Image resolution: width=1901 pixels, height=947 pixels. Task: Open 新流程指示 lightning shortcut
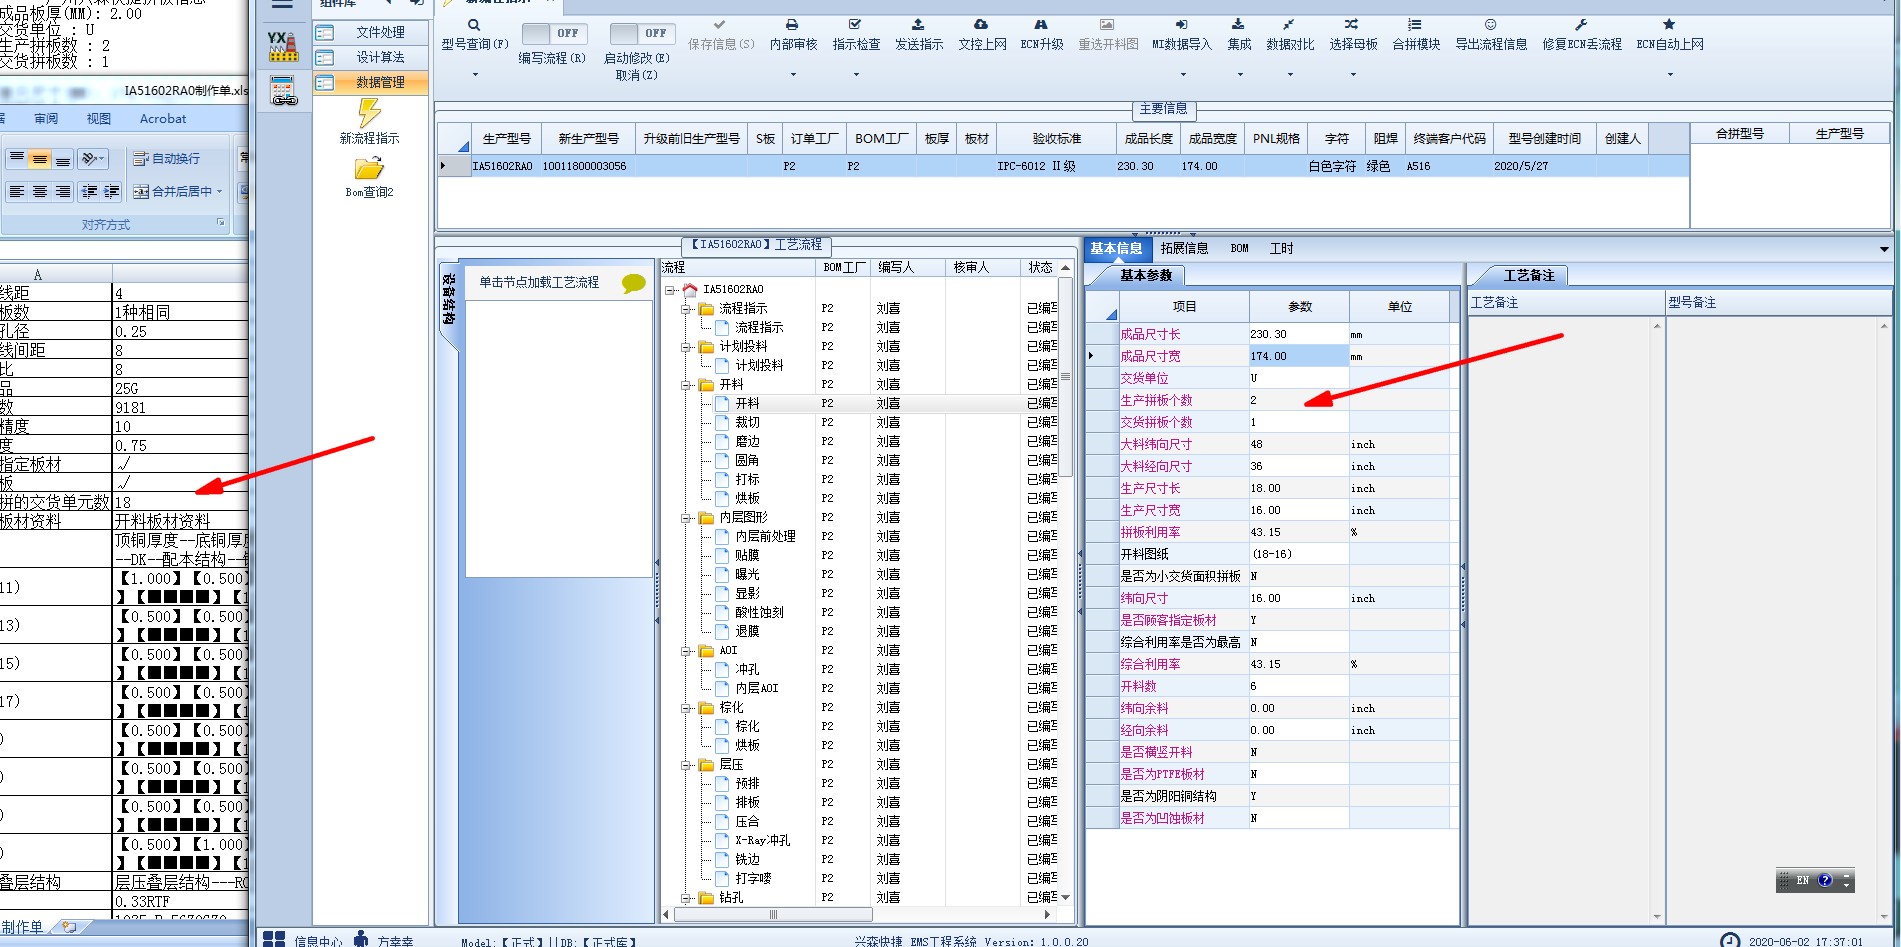pos(369,121)
